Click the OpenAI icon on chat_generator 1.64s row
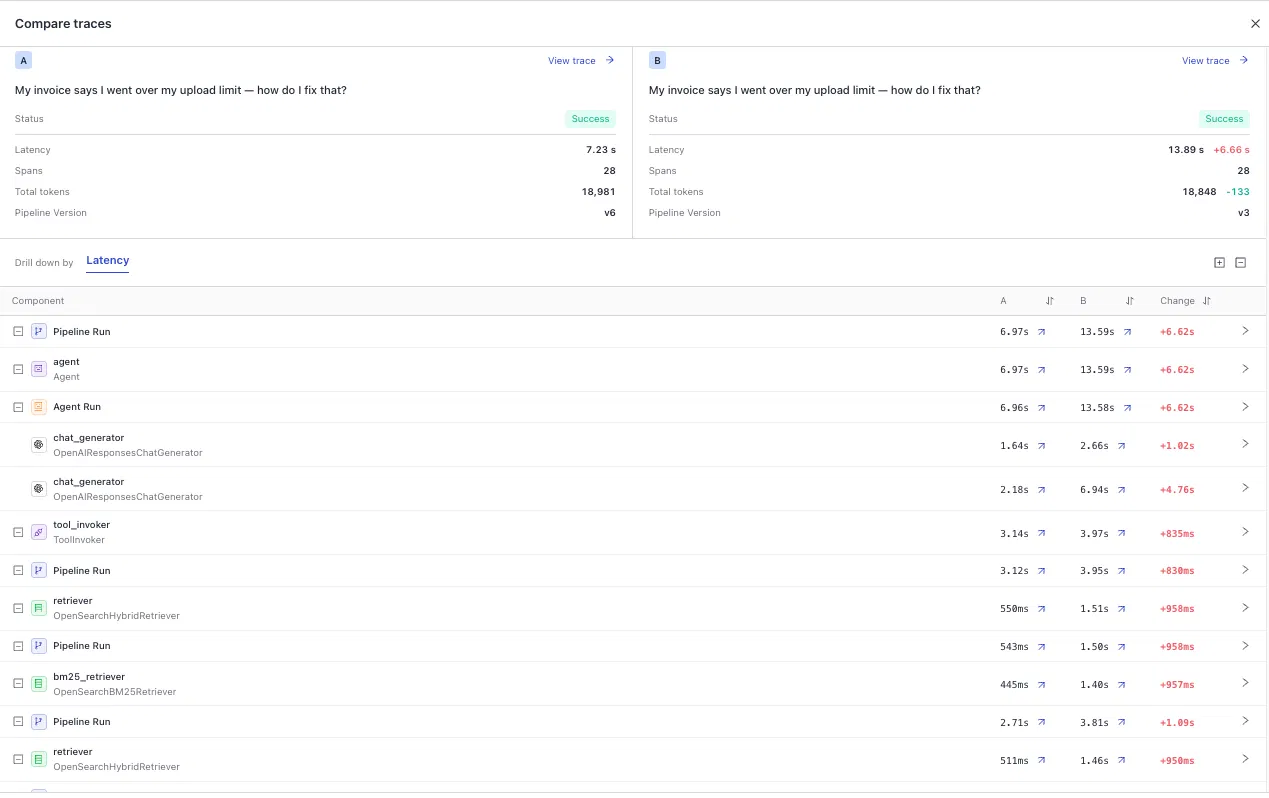Viewport: 1269px width, 798px height. (39, 445)
